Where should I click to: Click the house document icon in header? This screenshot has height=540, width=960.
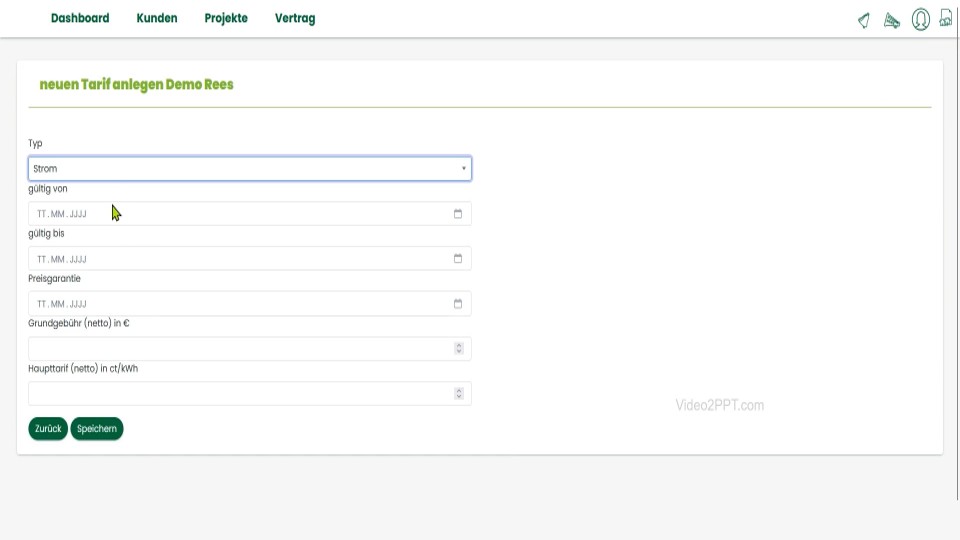[x=946, y=19]
